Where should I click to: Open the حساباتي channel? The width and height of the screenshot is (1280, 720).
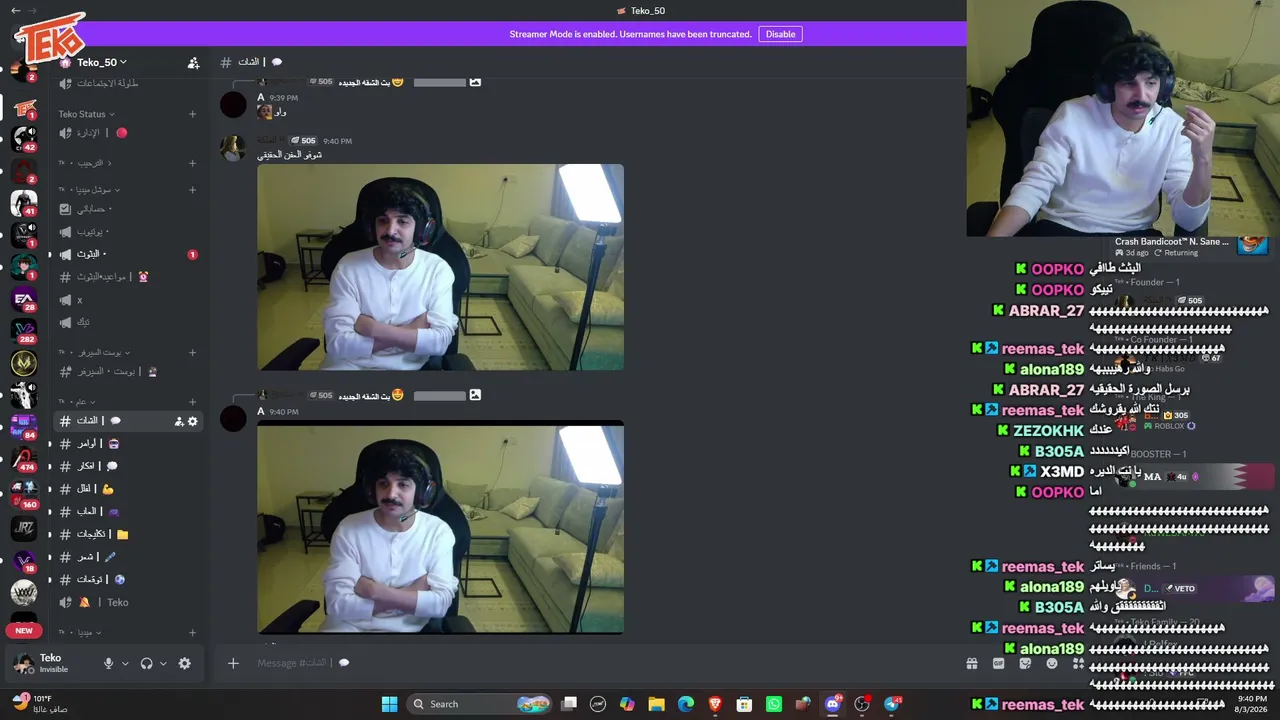pos(130,209)
